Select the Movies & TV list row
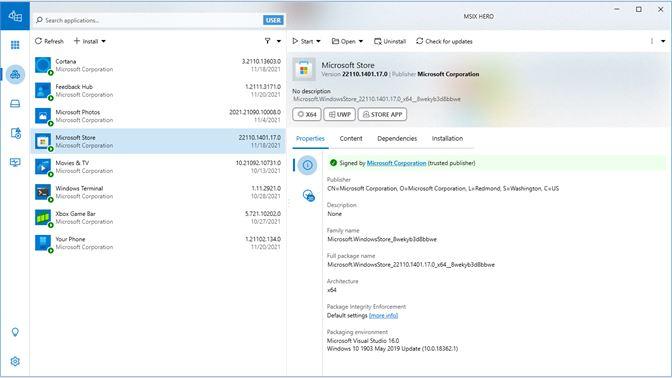672x378 pixels. point(158,167)
